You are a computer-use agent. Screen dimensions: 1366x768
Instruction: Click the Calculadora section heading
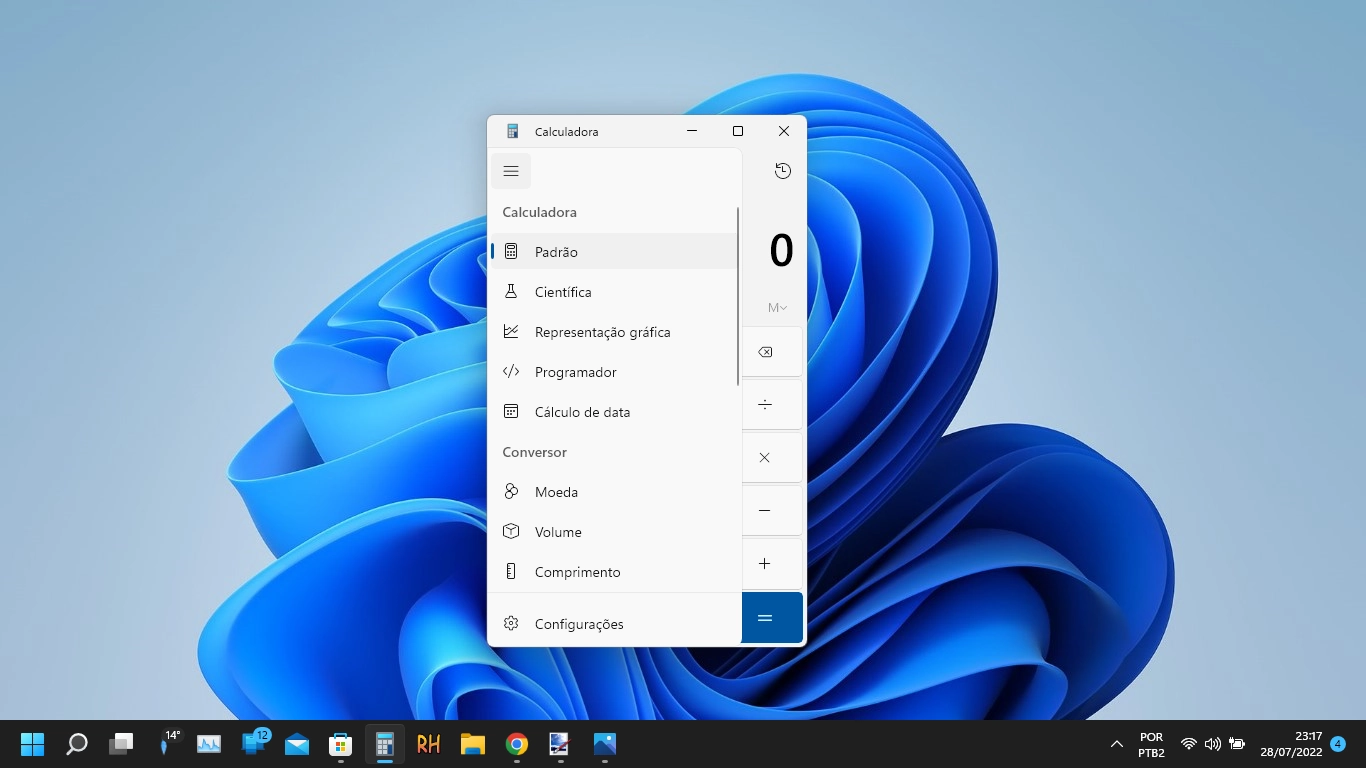(x=539, y=212)
